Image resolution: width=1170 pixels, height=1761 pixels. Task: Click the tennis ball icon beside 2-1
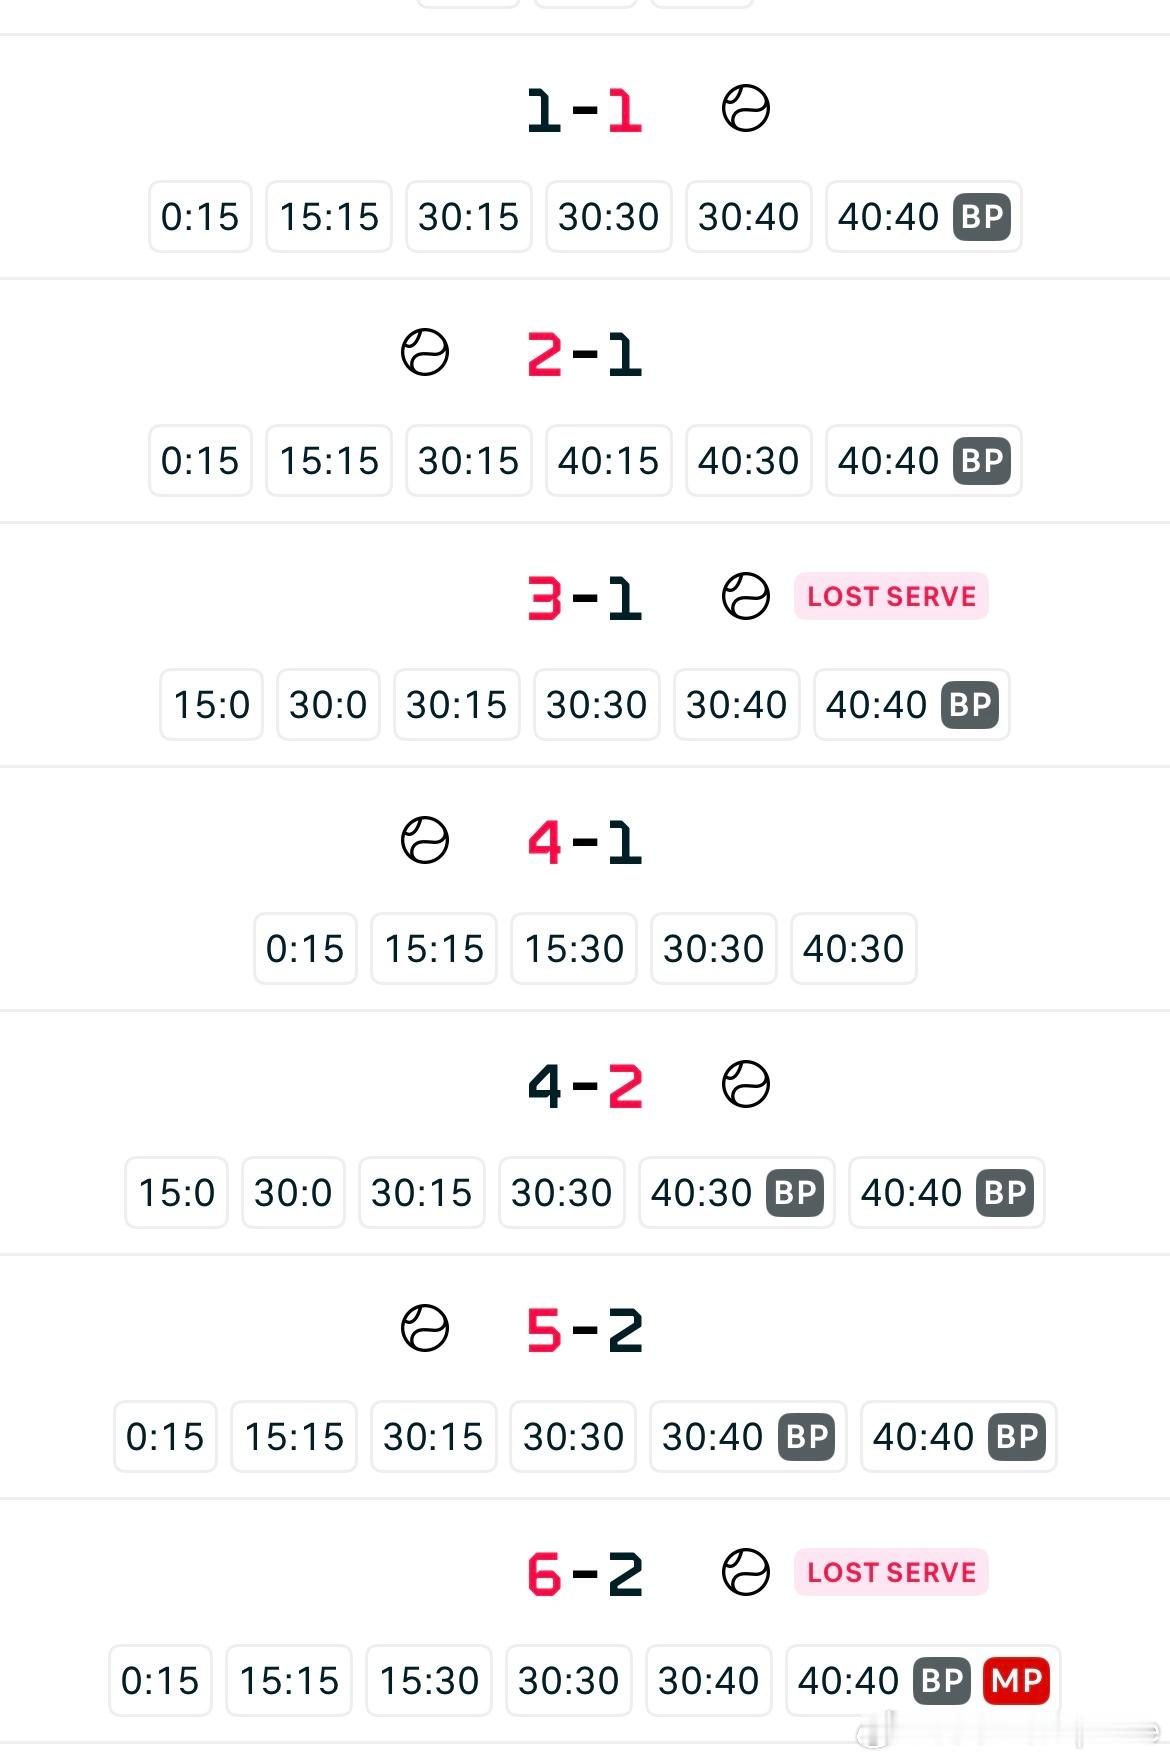pos(424,352)
